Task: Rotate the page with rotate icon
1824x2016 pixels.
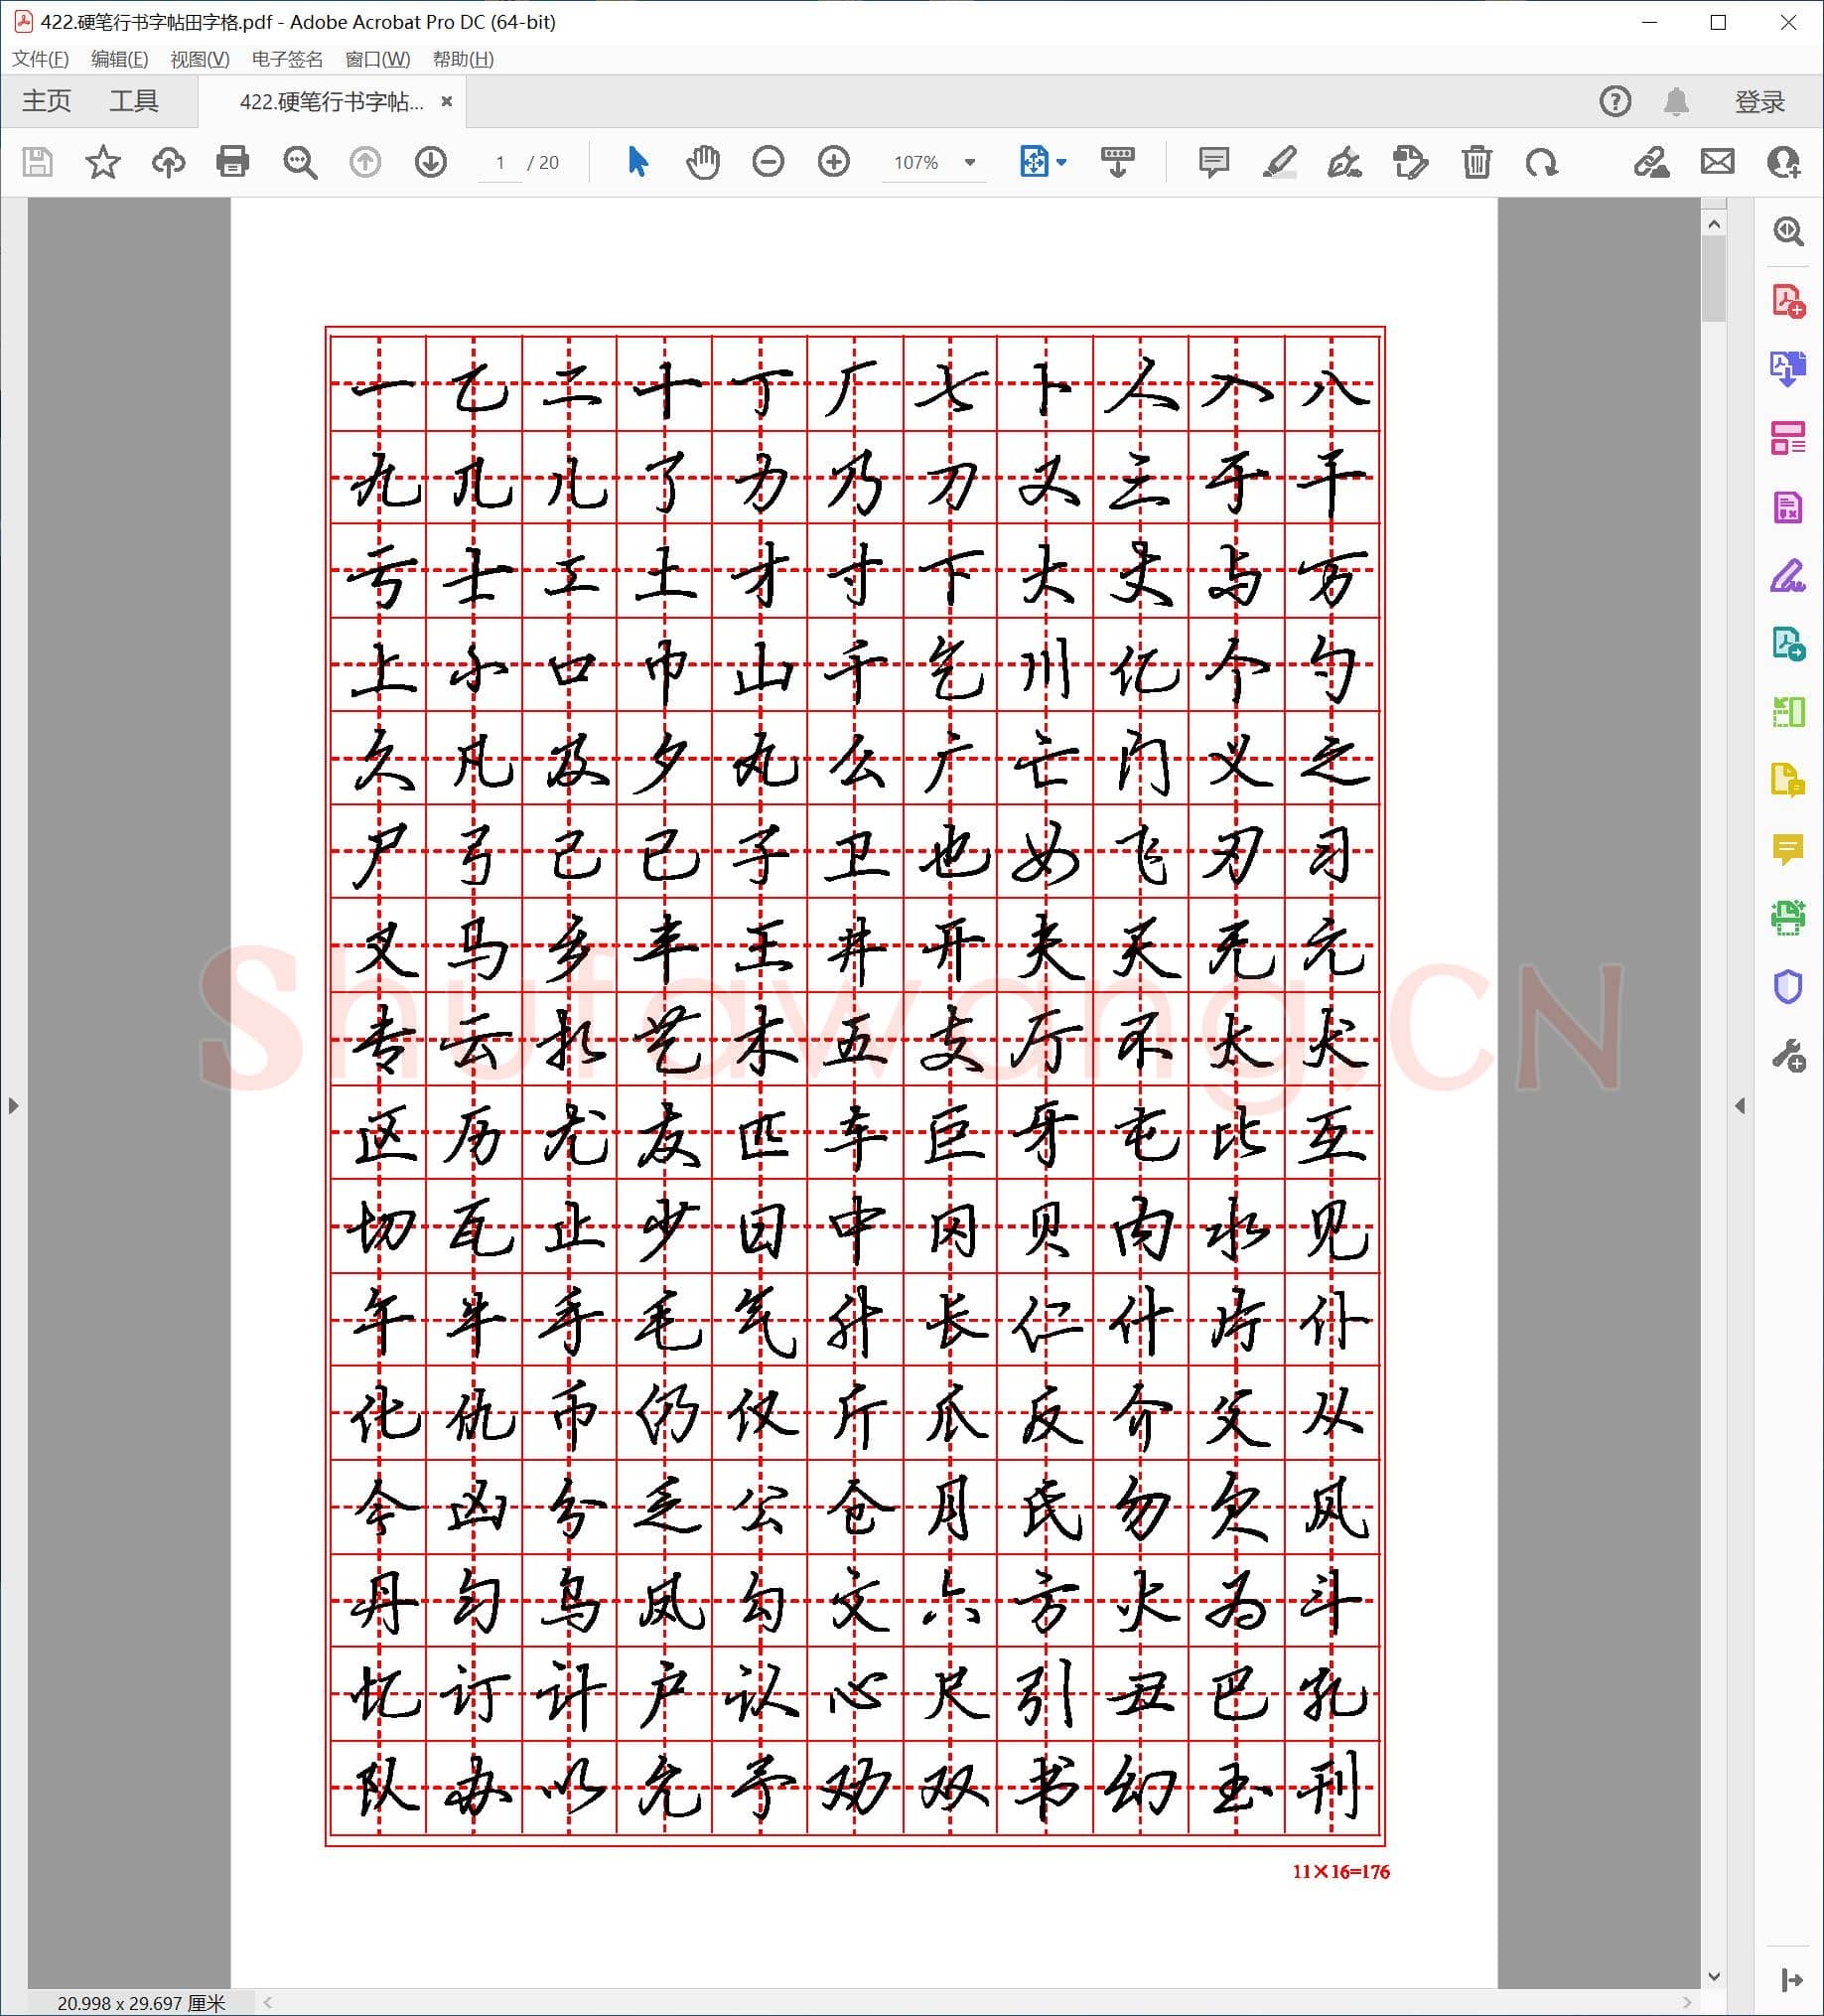Action: coord(1541,161)
